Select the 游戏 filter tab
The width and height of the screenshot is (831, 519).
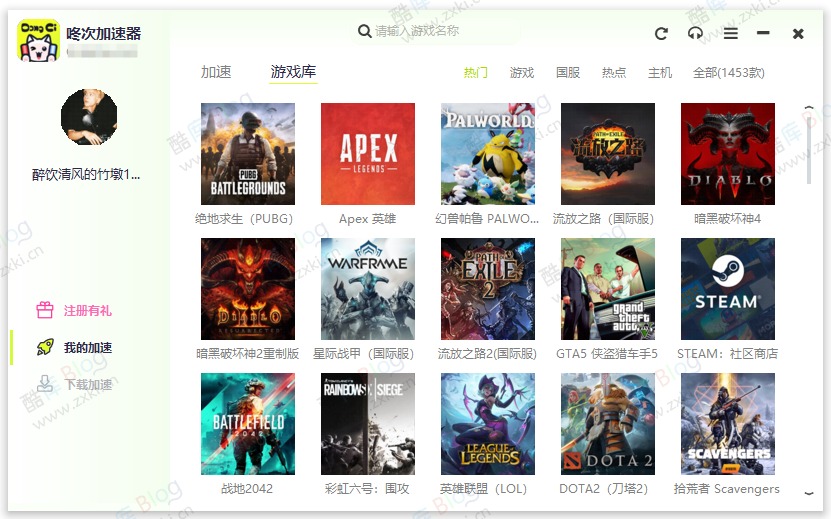click(x=521, y=73)
